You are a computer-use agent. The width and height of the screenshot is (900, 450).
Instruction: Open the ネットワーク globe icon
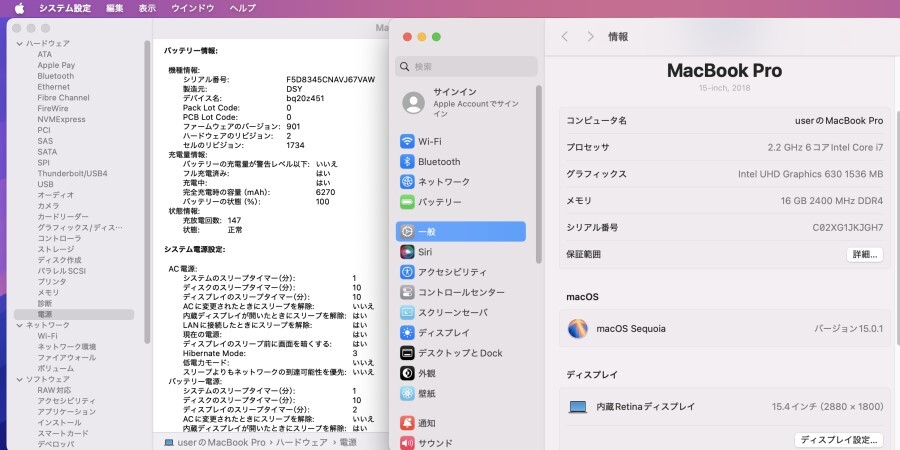click(x=407, y=182)
